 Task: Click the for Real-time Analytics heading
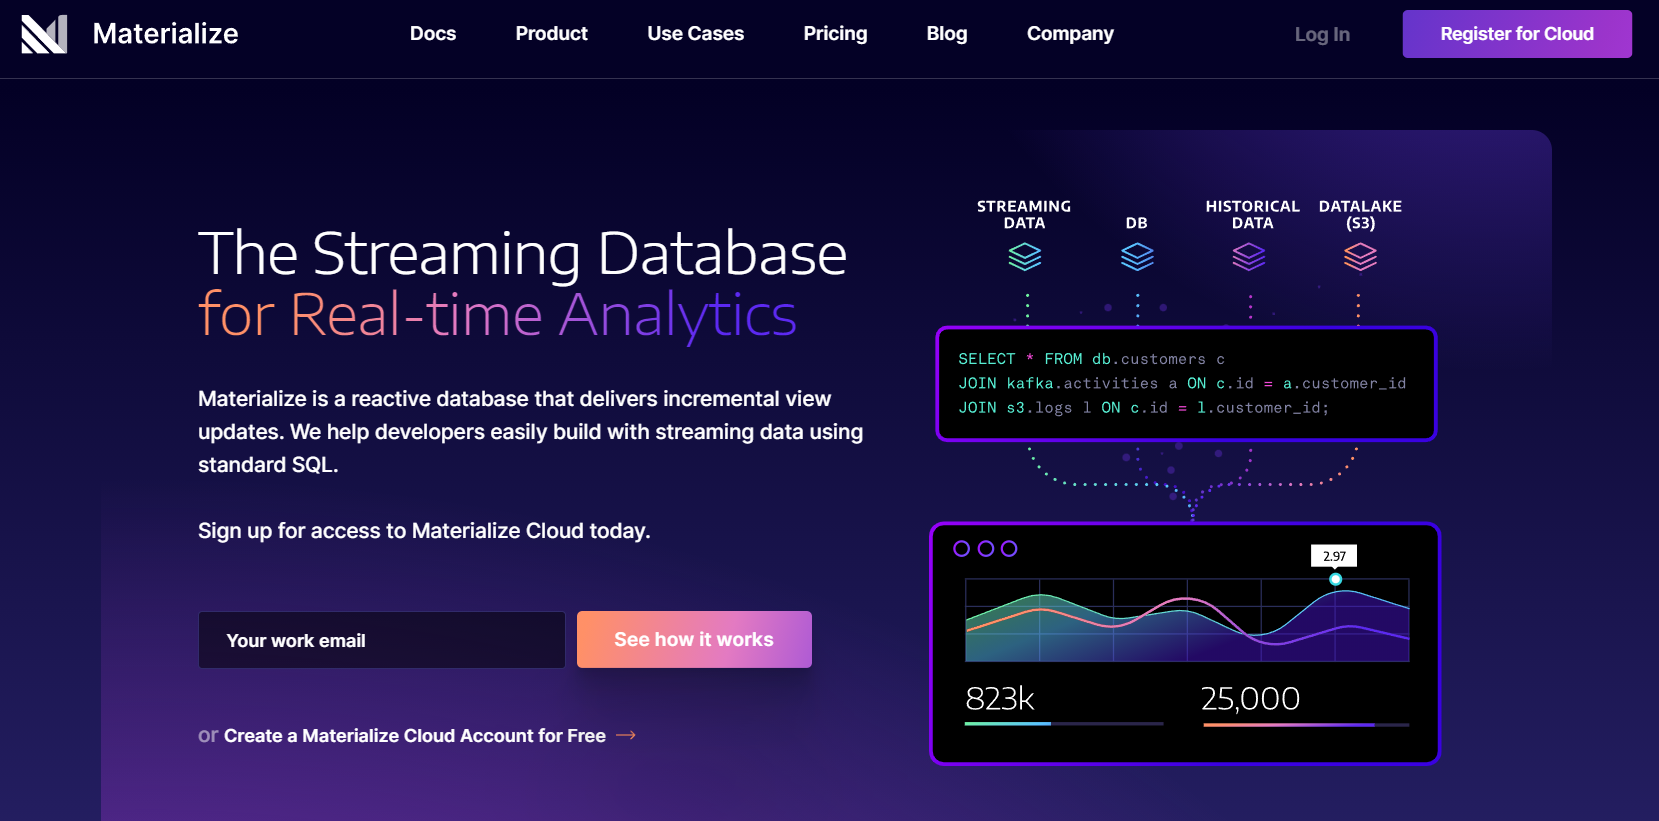coord(497,314)
